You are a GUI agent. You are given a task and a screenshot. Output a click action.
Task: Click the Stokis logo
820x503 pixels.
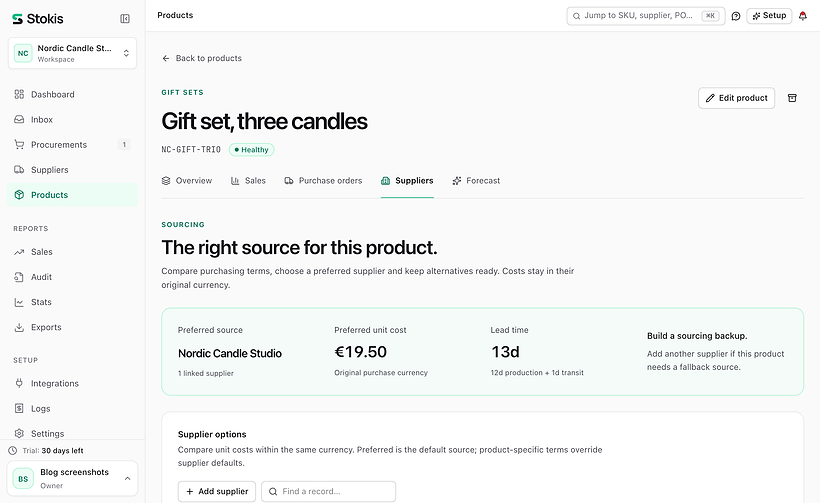click(38, 19)
